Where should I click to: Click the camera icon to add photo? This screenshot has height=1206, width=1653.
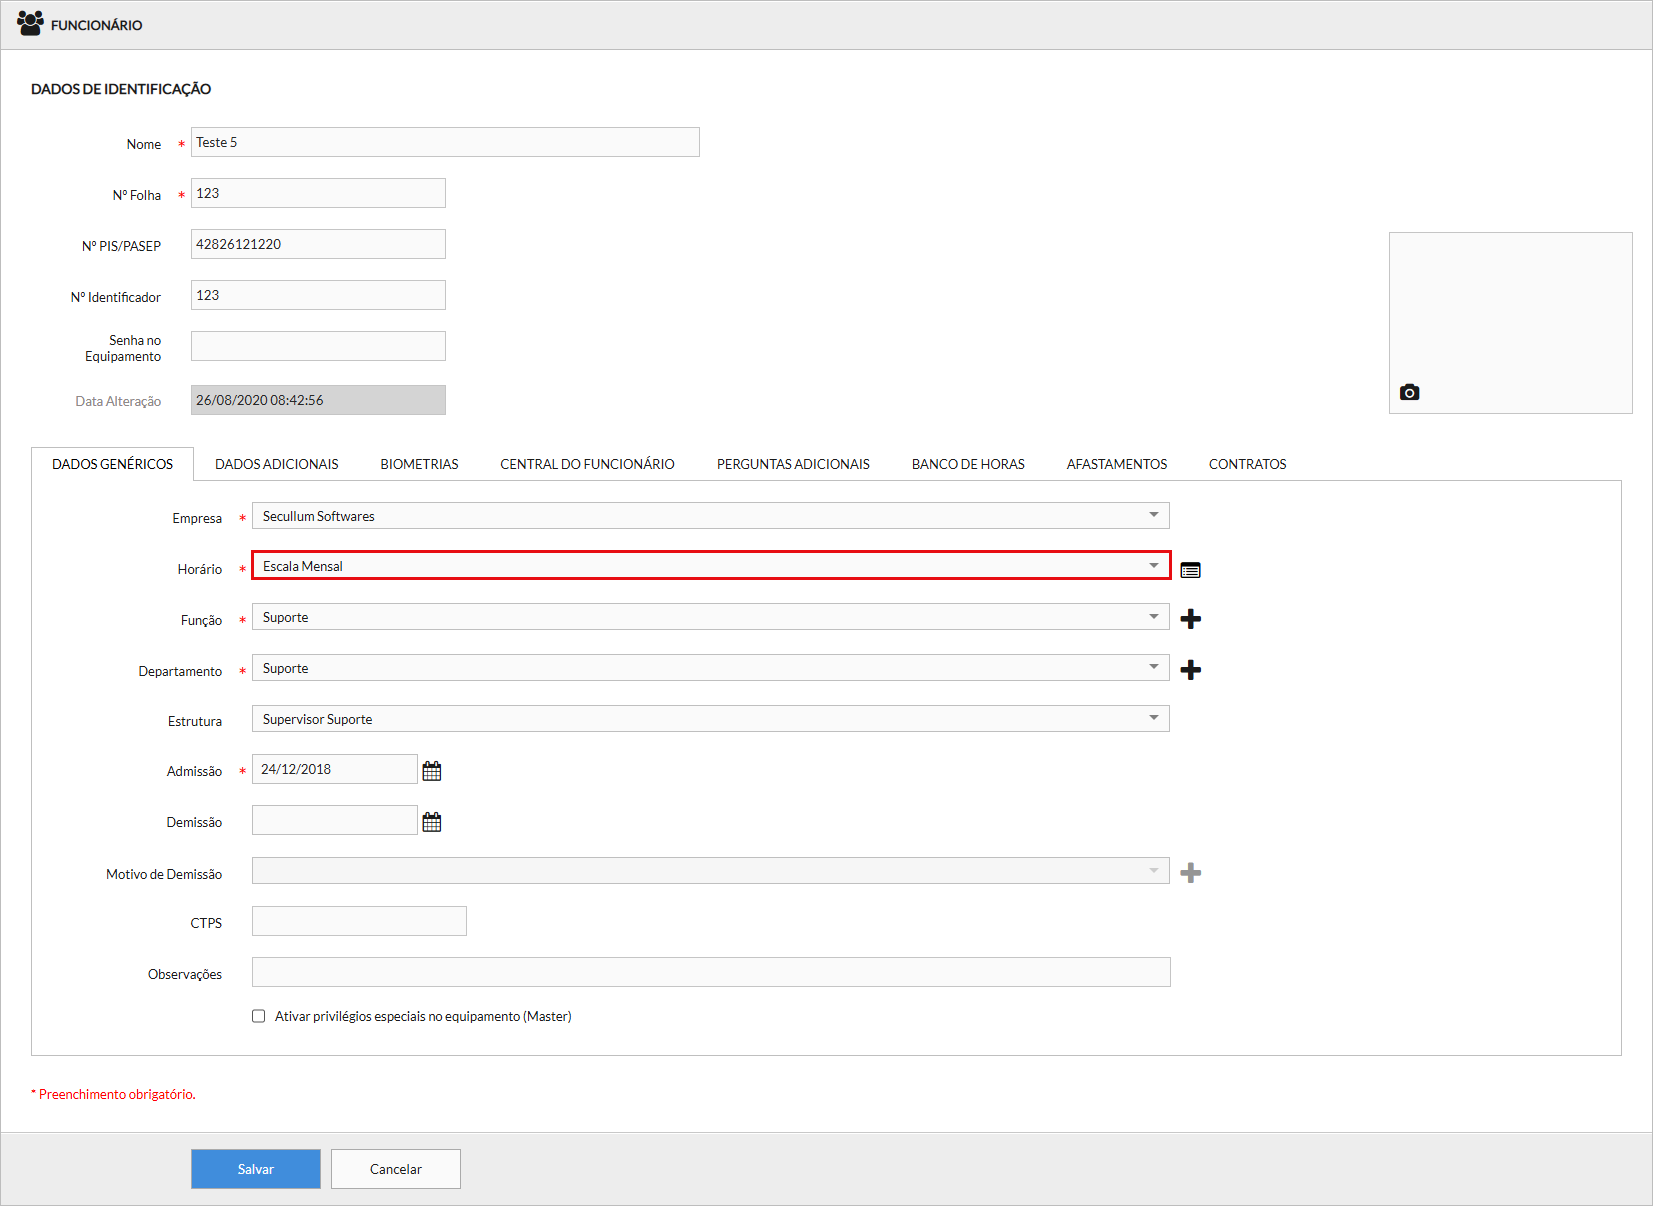[x=1409, y=393]
